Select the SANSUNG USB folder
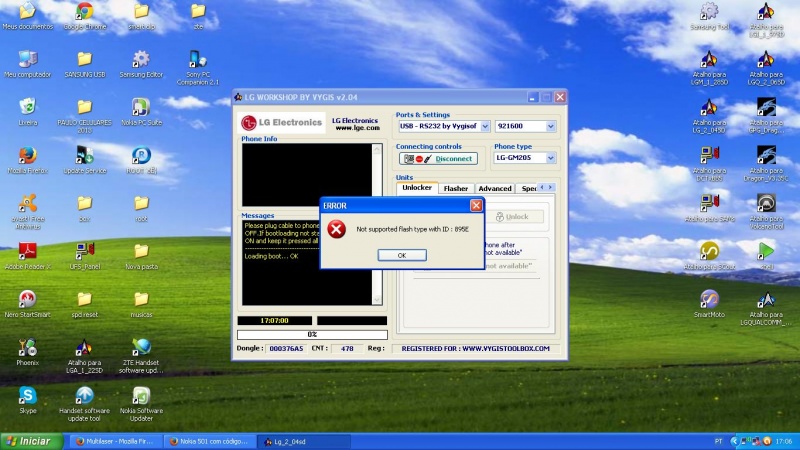This screenshot has width=800, height=450. coord(85,65)
